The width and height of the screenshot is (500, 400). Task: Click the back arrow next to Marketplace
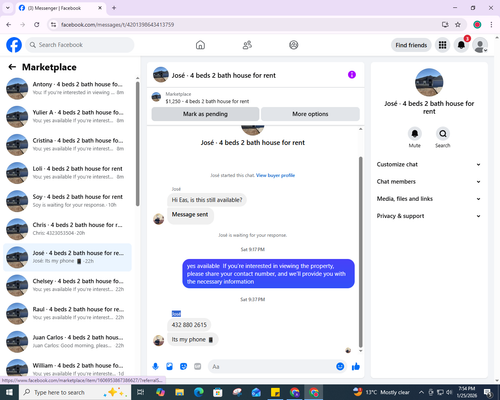pyautogui.click(x=12, y=67)
